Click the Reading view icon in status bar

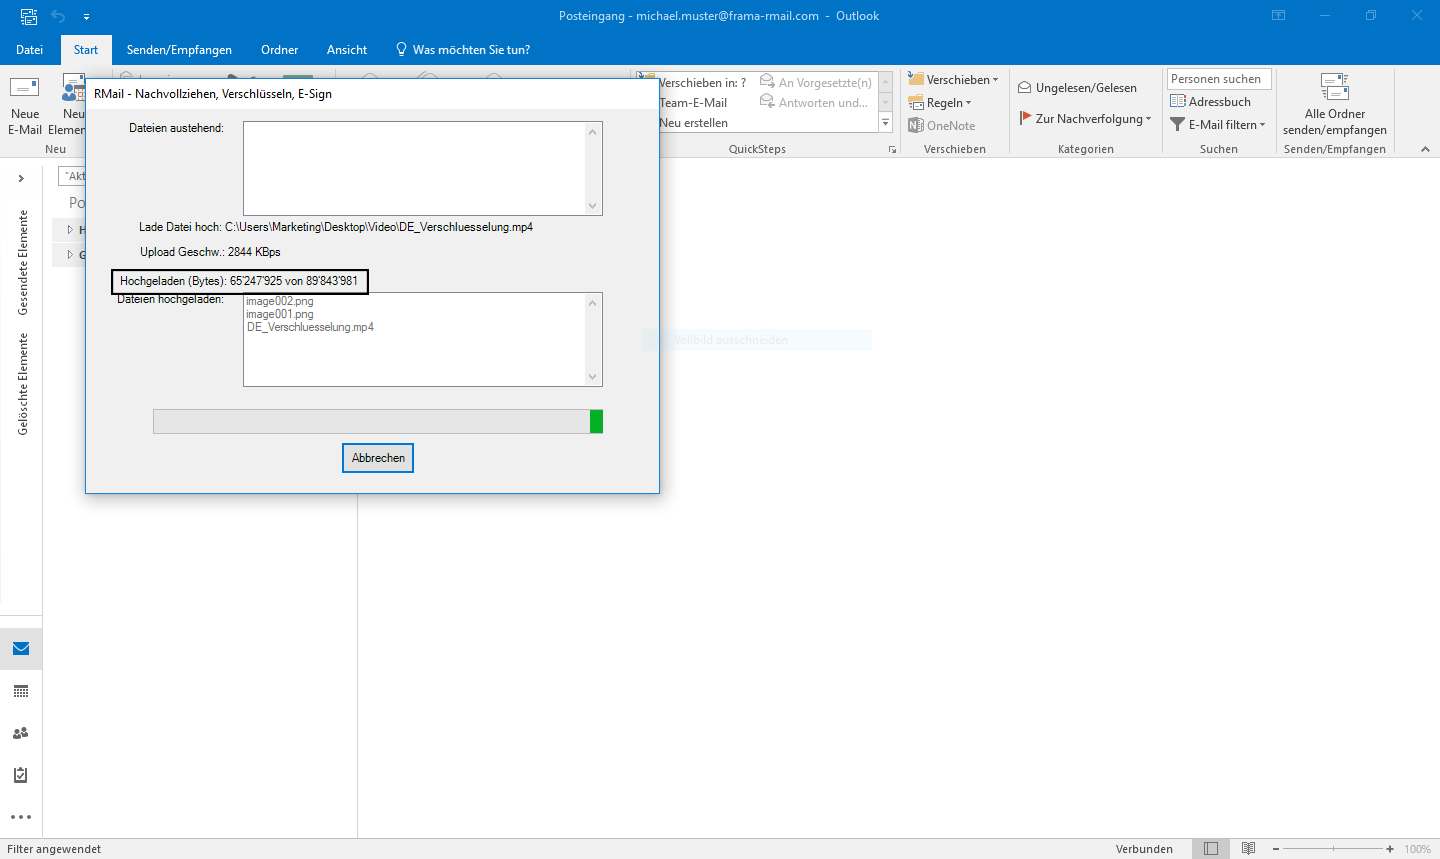pyautogui.click(x=1248, y=849)
